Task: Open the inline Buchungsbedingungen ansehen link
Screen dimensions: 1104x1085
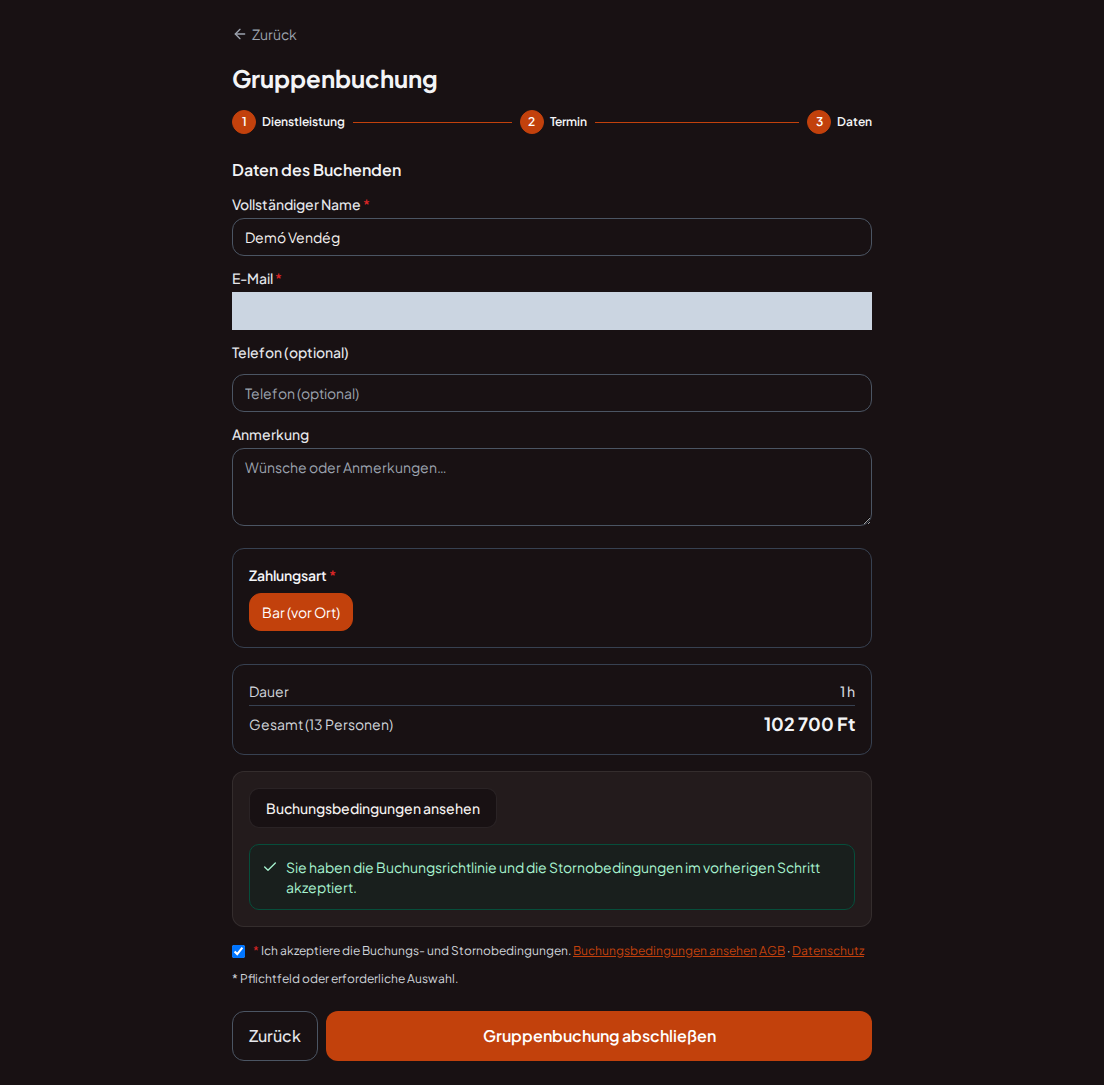Action: 665,951
